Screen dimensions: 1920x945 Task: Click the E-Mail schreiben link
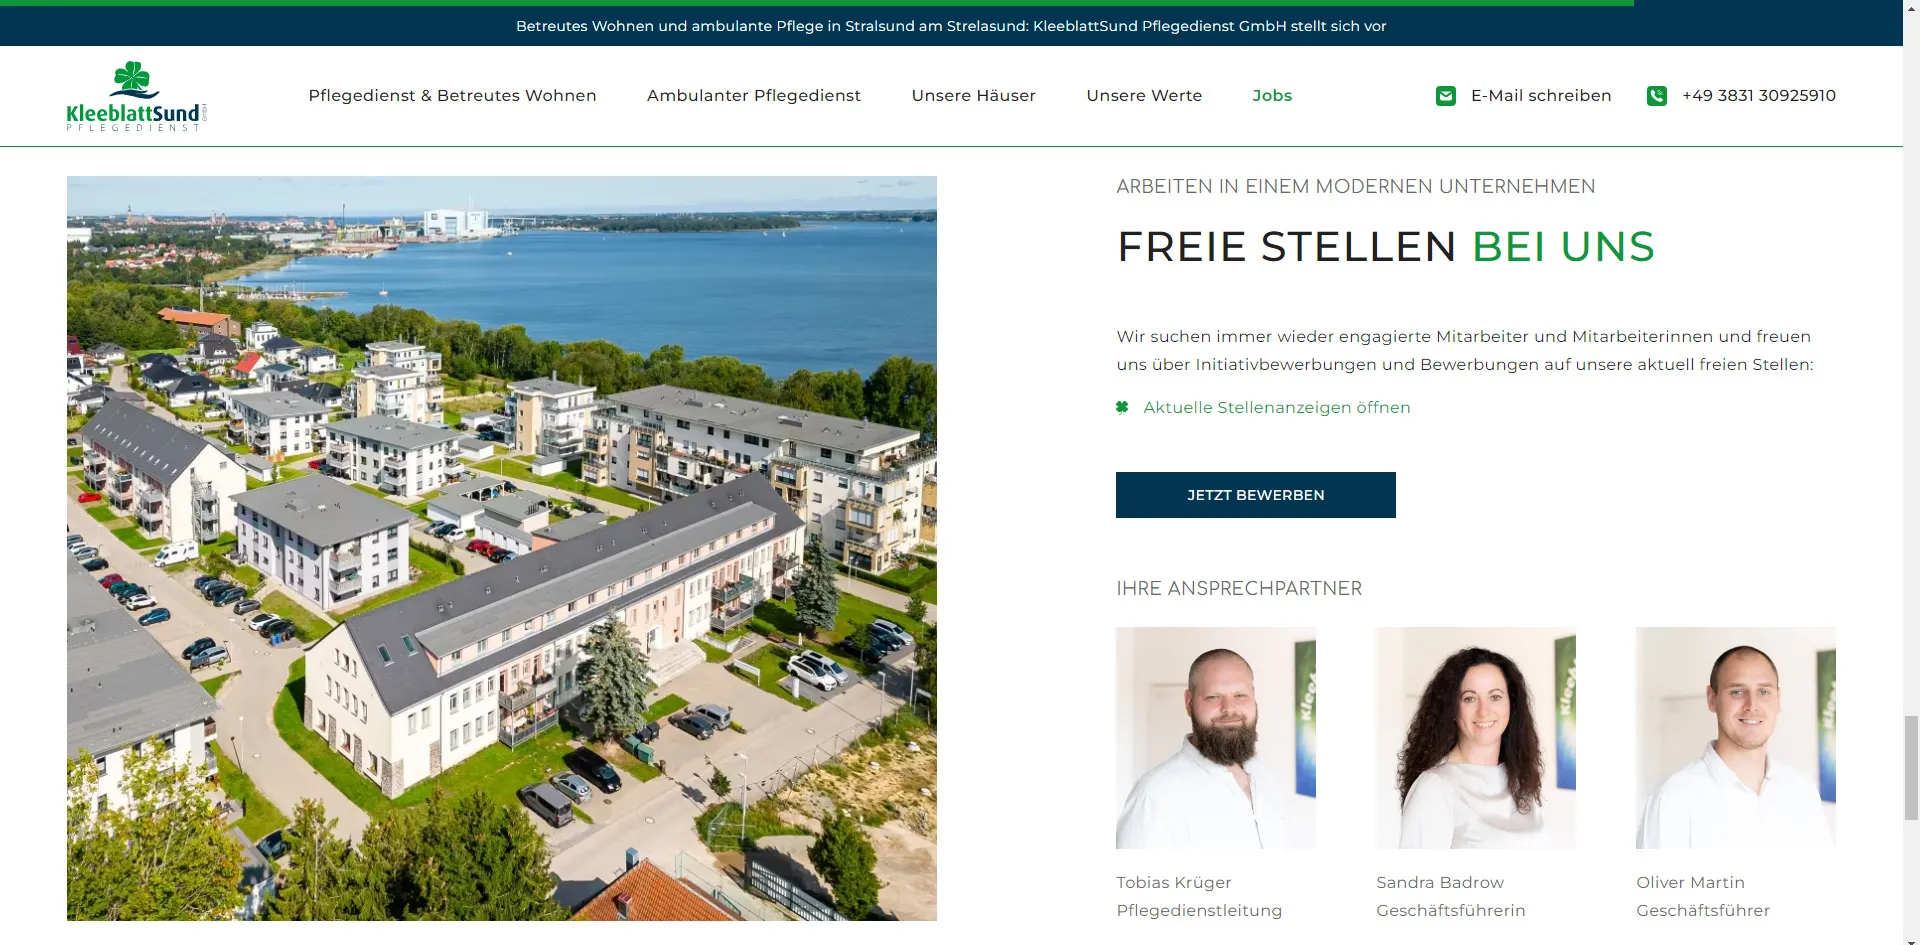[x=1541, y=95]
